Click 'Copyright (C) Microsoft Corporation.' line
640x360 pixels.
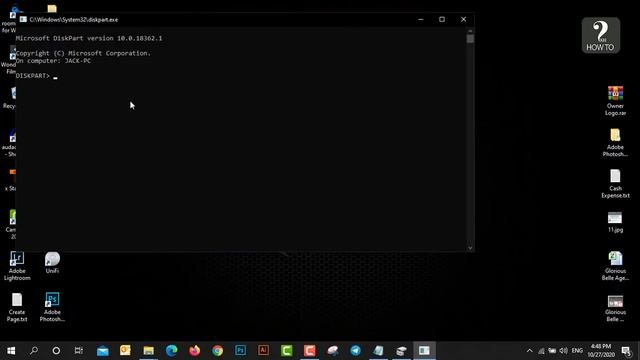83,53
